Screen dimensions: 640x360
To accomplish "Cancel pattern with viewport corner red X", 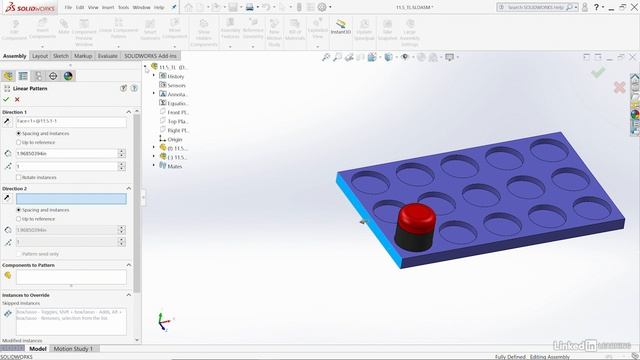I will click(x=619, y=87).
